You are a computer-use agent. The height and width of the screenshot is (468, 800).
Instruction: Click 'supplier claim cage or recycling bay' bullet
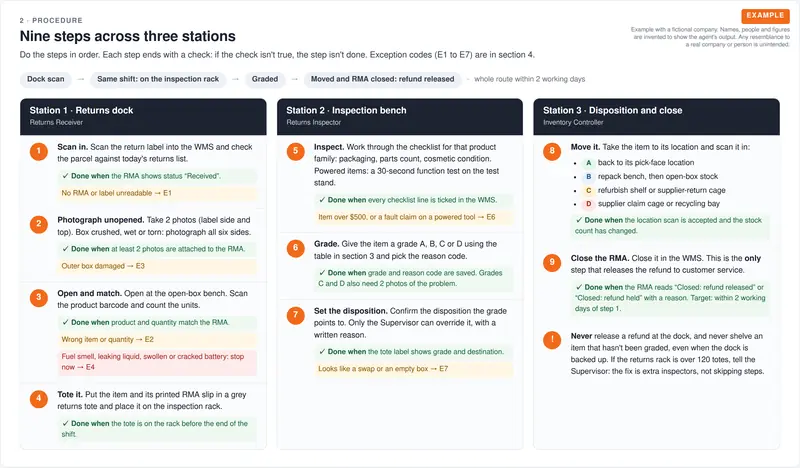point(659,204)
